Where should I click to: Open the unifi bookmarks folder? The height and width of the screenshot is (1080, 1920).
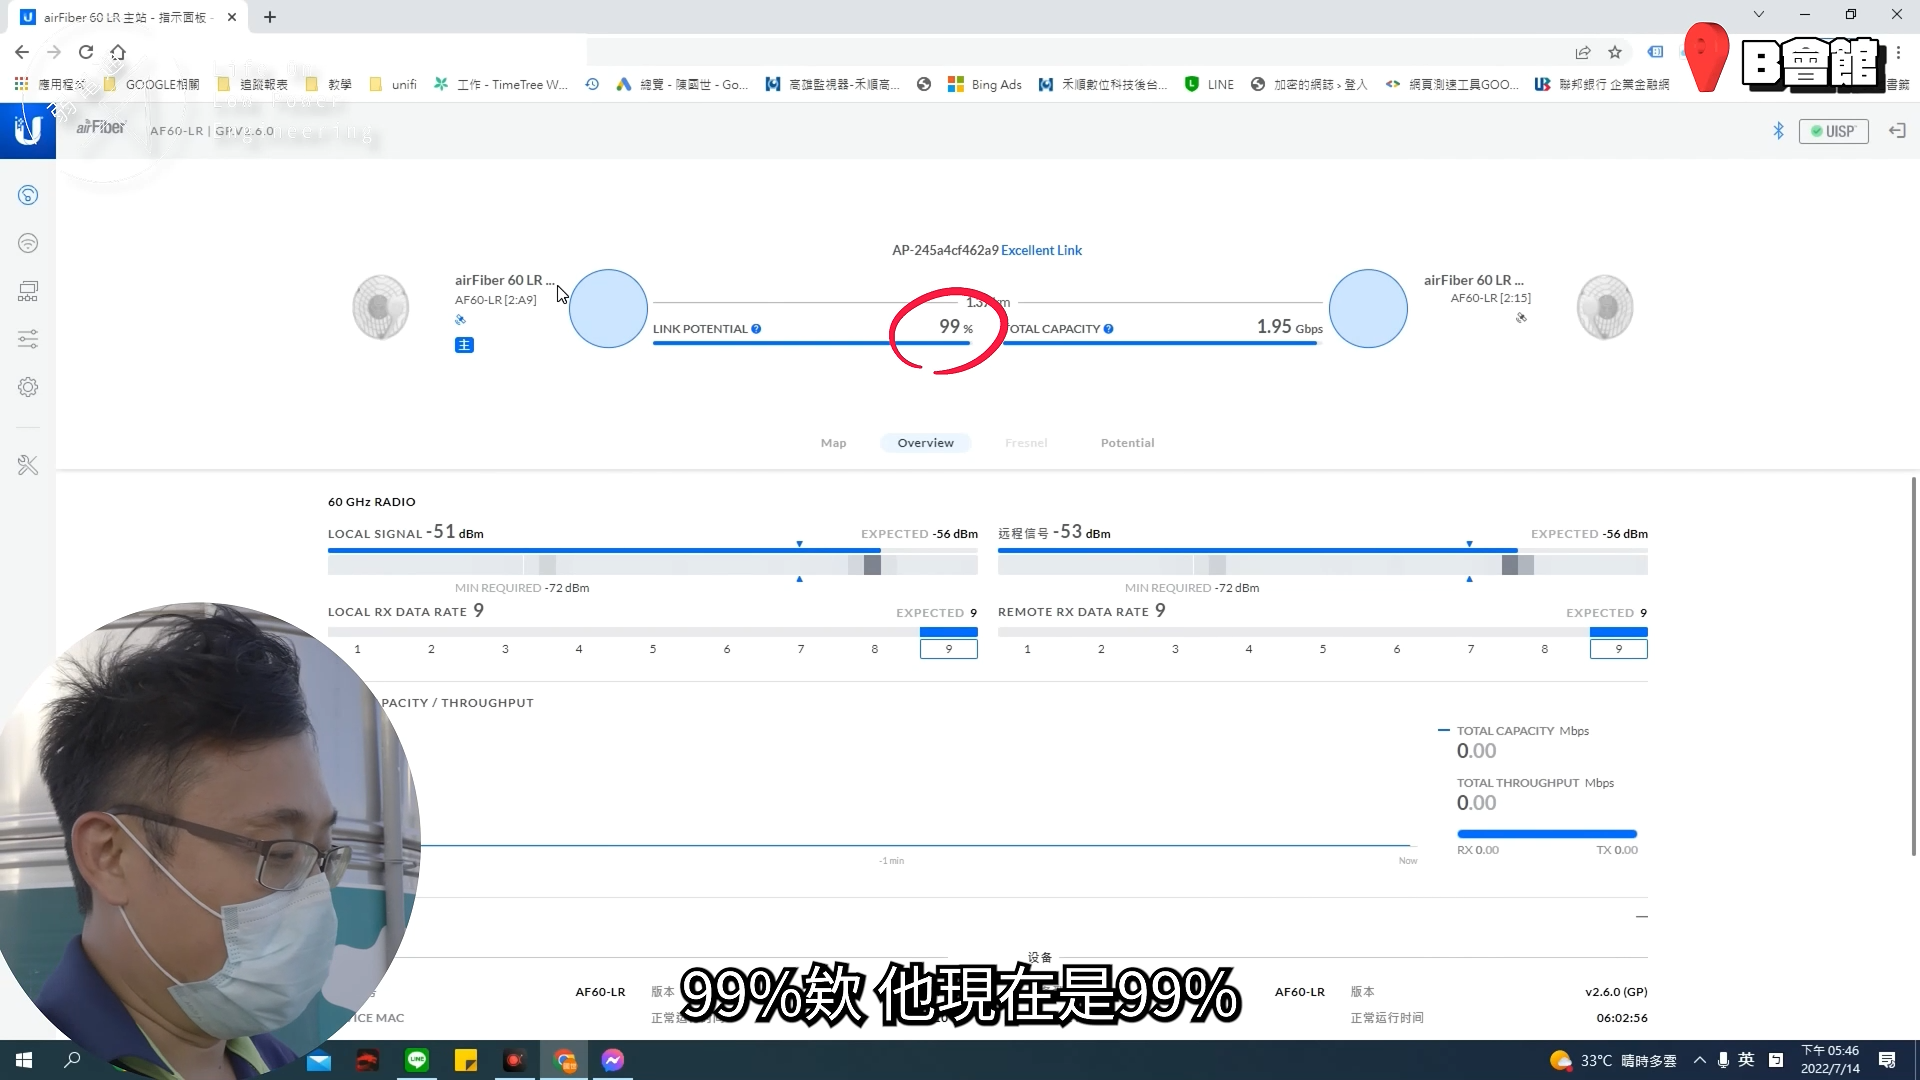(393, 84)
